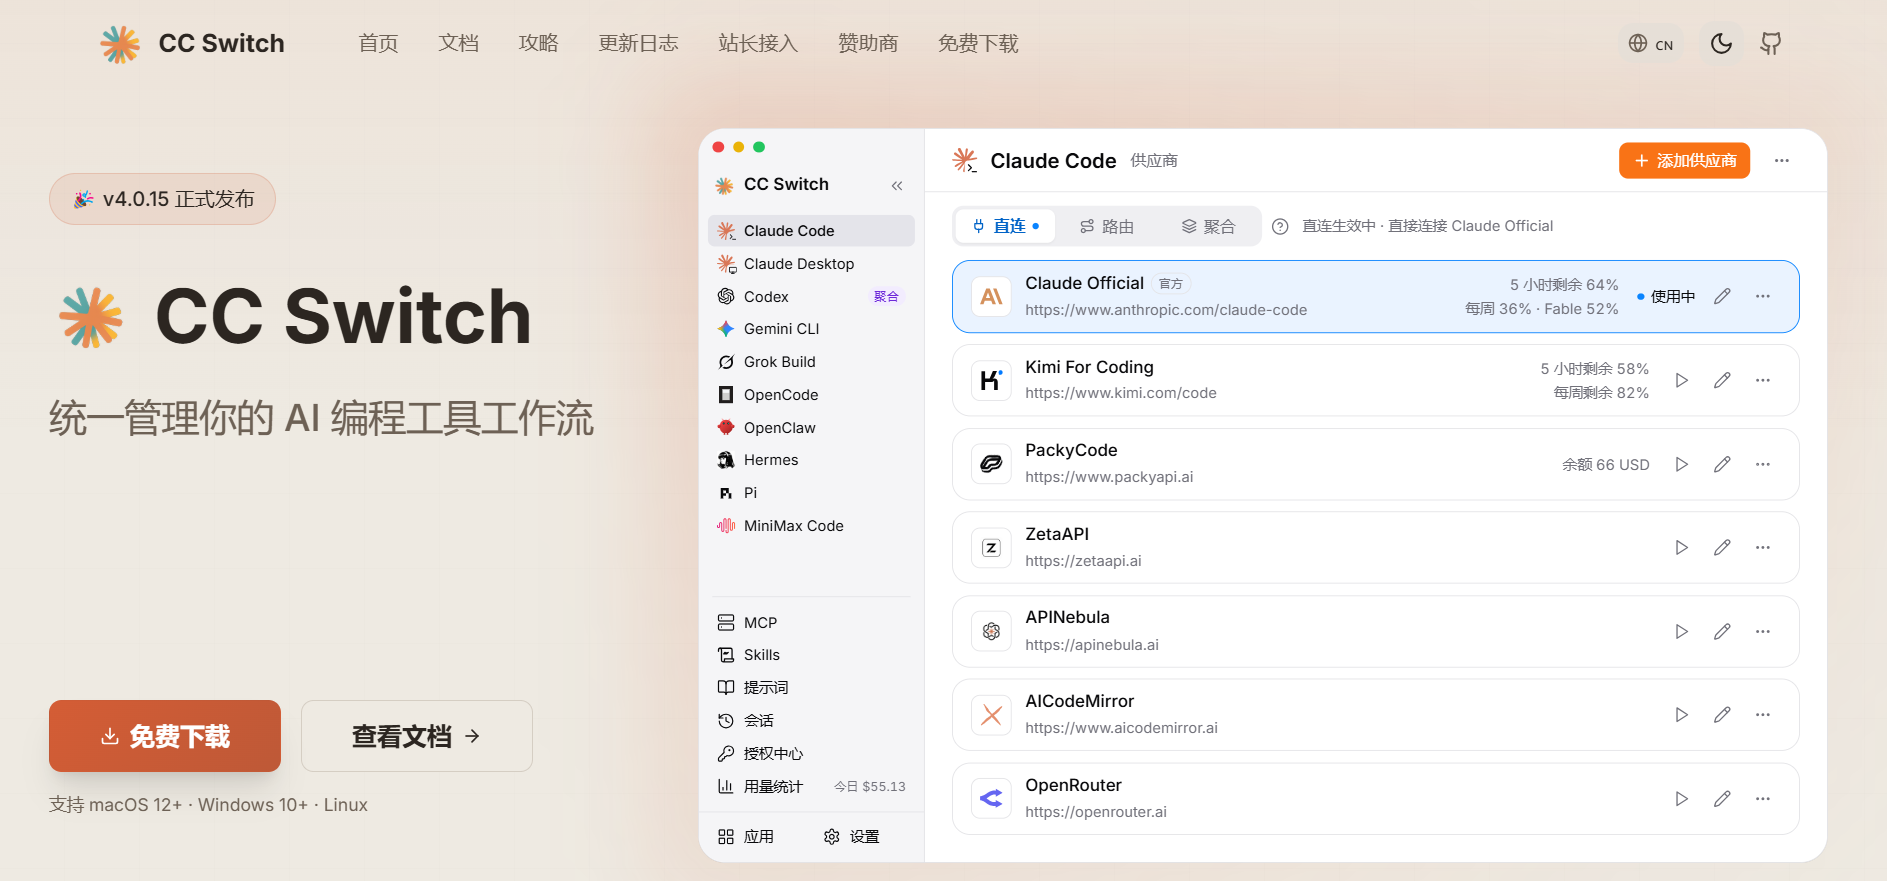Show help for the 直连生效中 status
Viewport: 1887px width, 881px height.
tap(1280, 227)
